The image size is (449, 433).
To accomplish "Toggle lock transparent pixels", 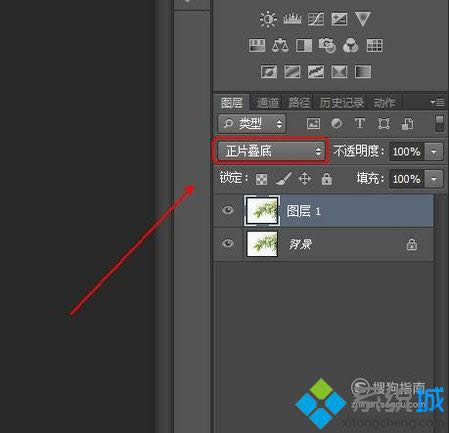I will 261,179.
